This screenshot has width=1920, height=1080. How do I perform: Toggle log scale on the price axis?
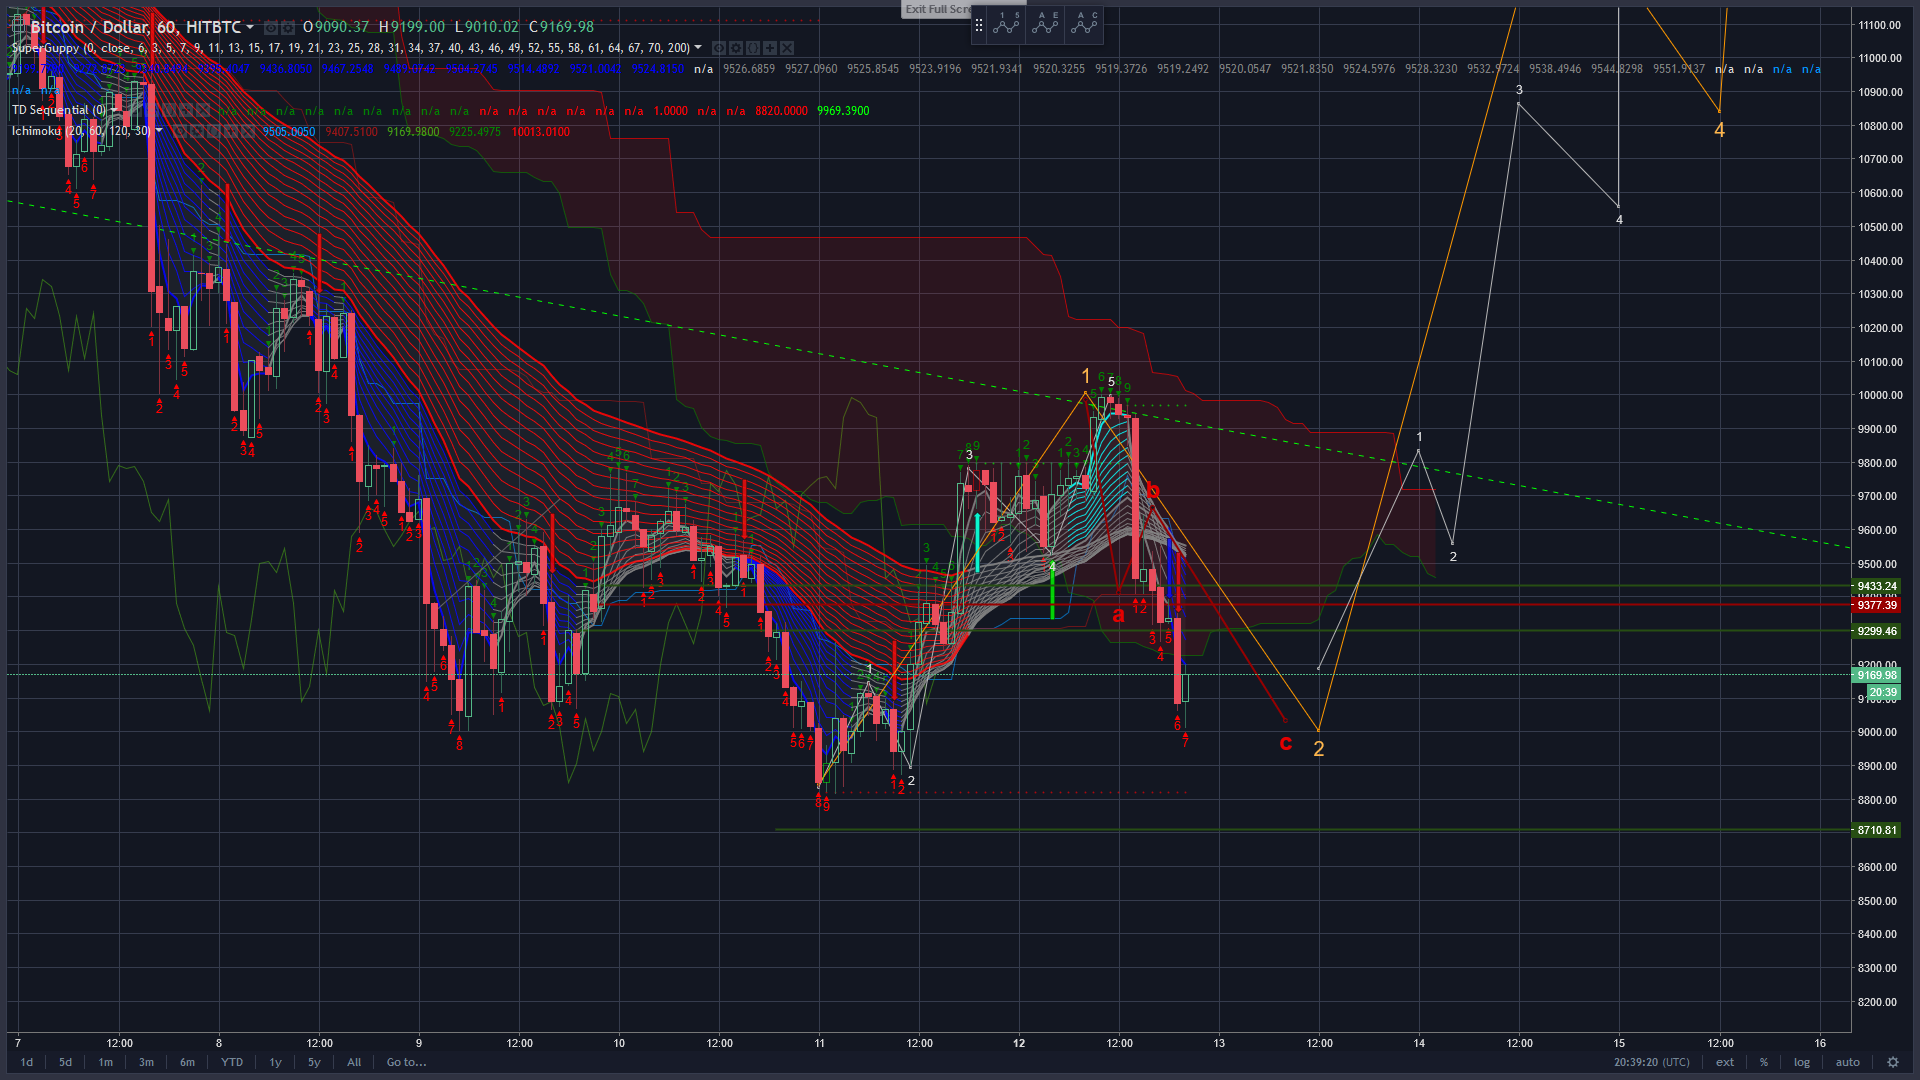[x=1802, y=1062]
